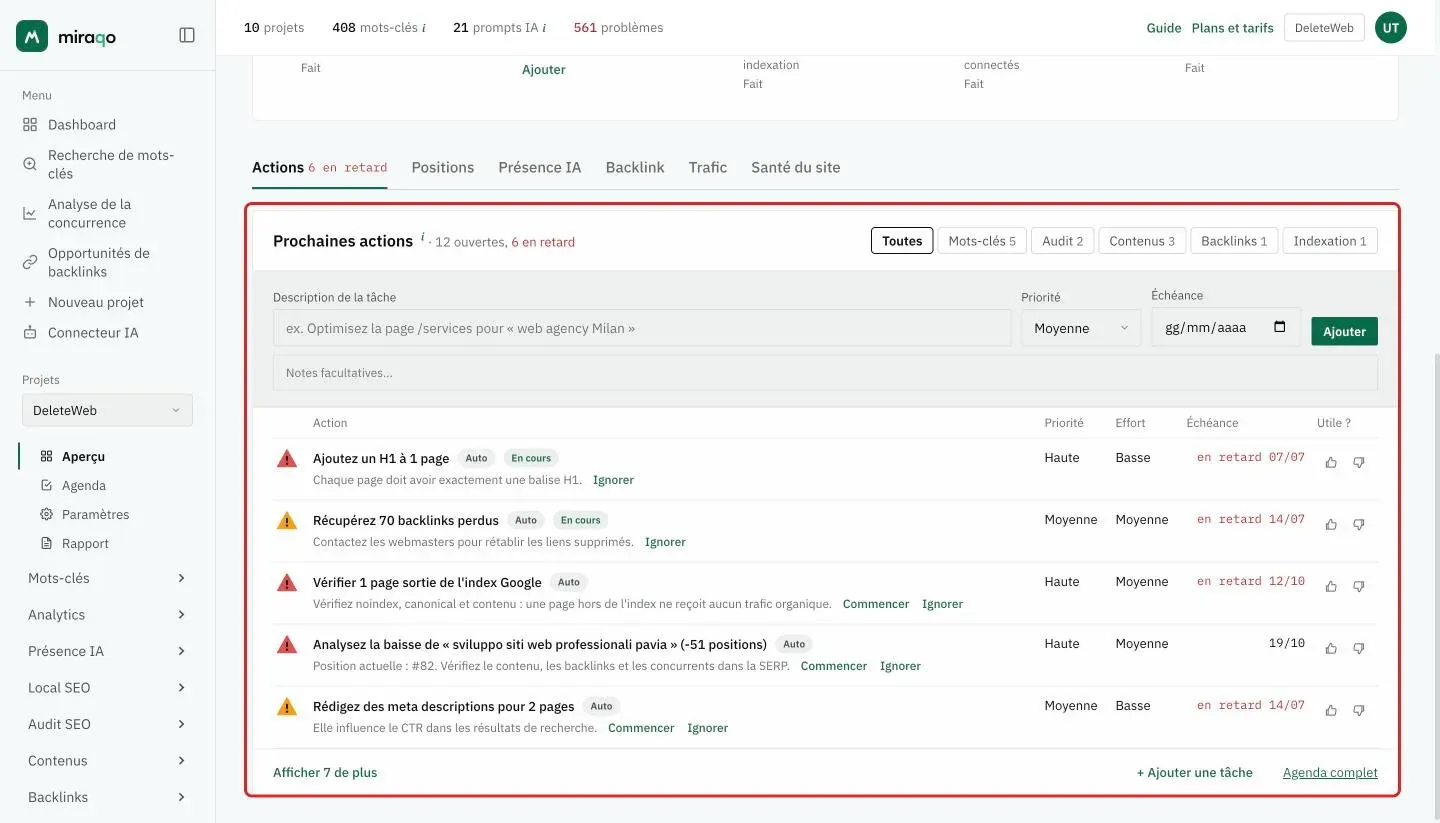Filter actions by Backlinks 1
Screen dimensions: 1440x823
tap(1234, 241)
